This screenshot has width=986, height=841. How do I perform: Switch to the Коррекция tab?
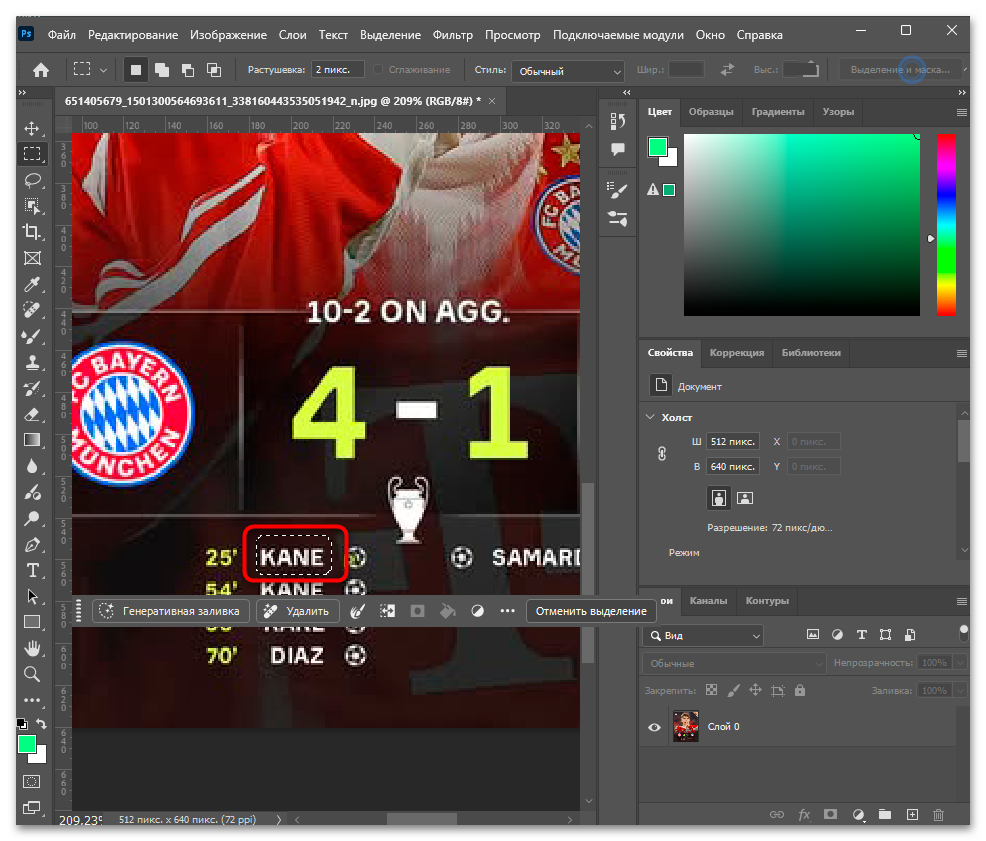click(x=737, y=353)
